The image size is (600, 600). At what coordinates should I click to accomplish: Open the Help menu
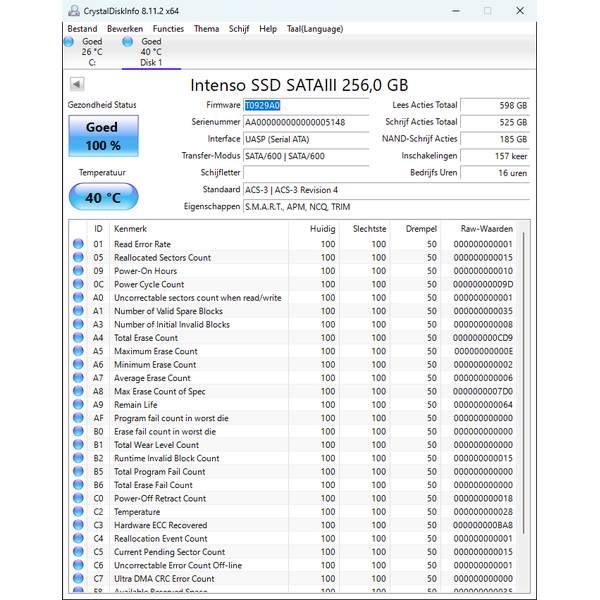[268, 29]
